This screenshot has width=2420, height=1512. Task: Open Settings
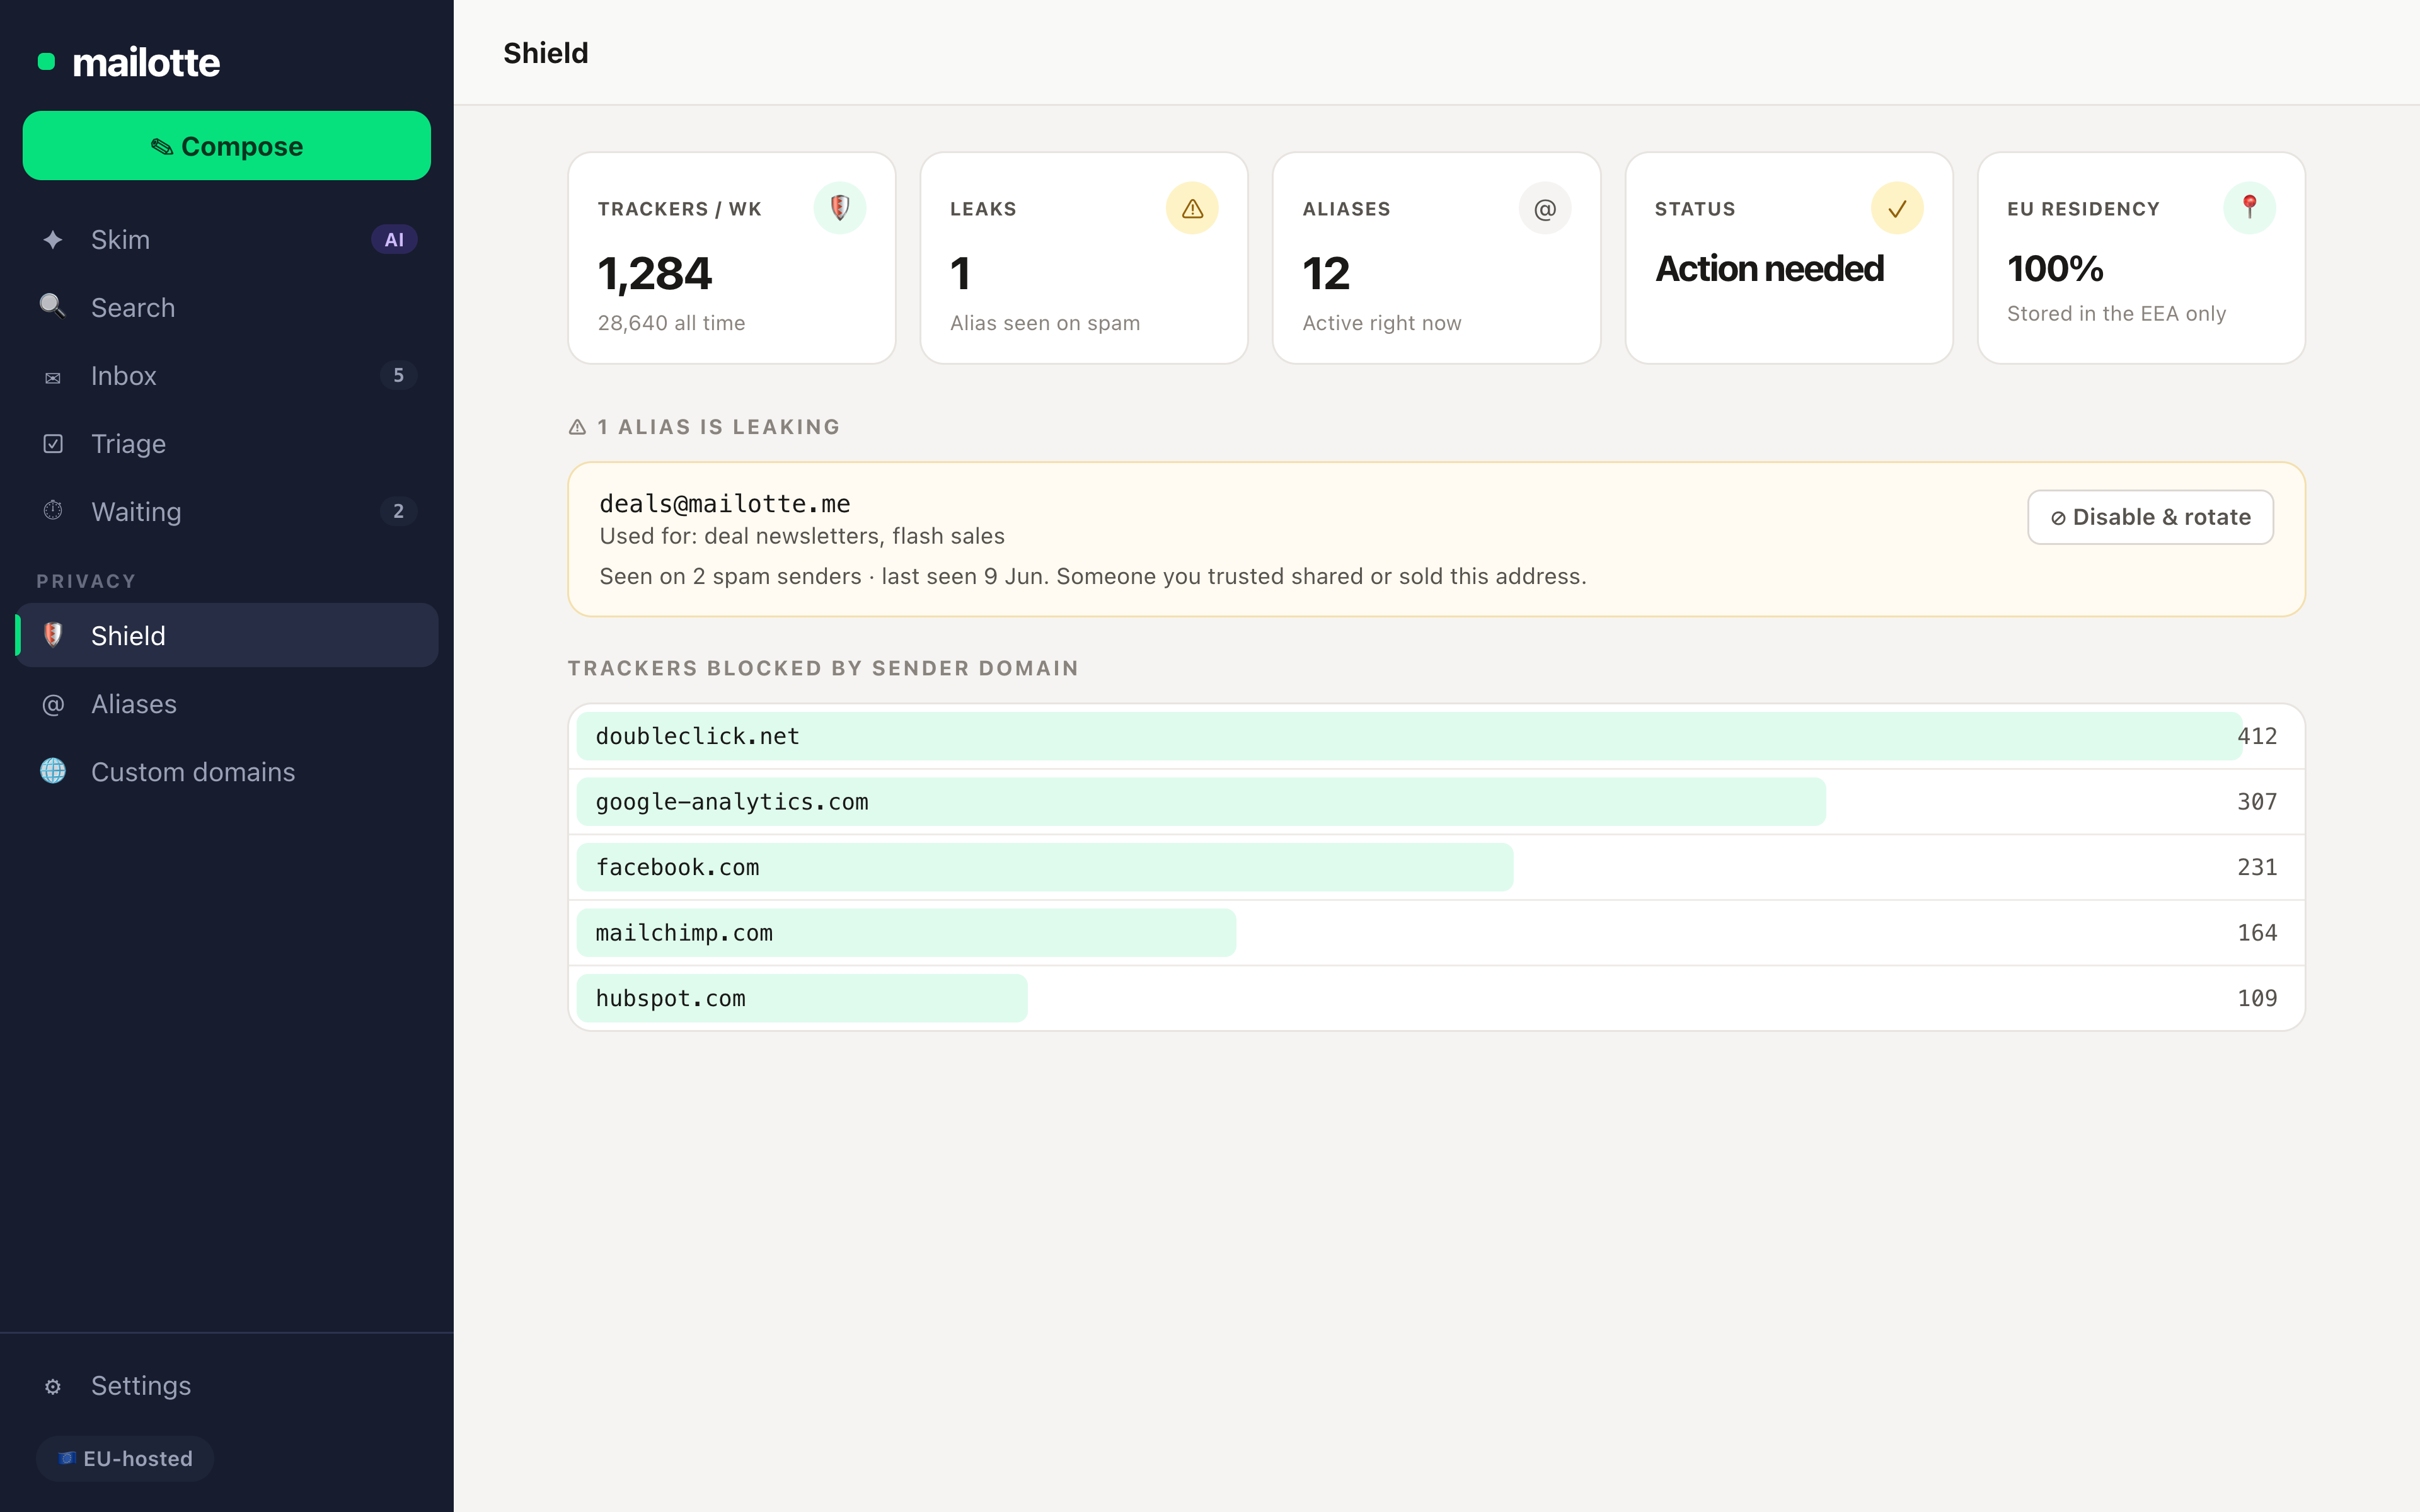tap(227, 1386)
